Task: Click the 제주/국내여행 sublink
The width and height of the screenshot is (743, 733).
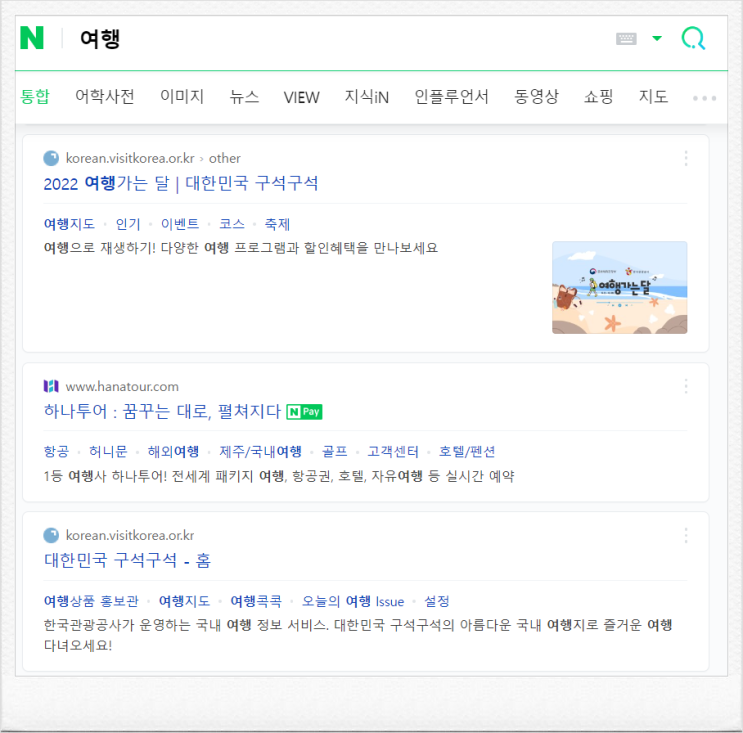Action: [x=260, y=451]
